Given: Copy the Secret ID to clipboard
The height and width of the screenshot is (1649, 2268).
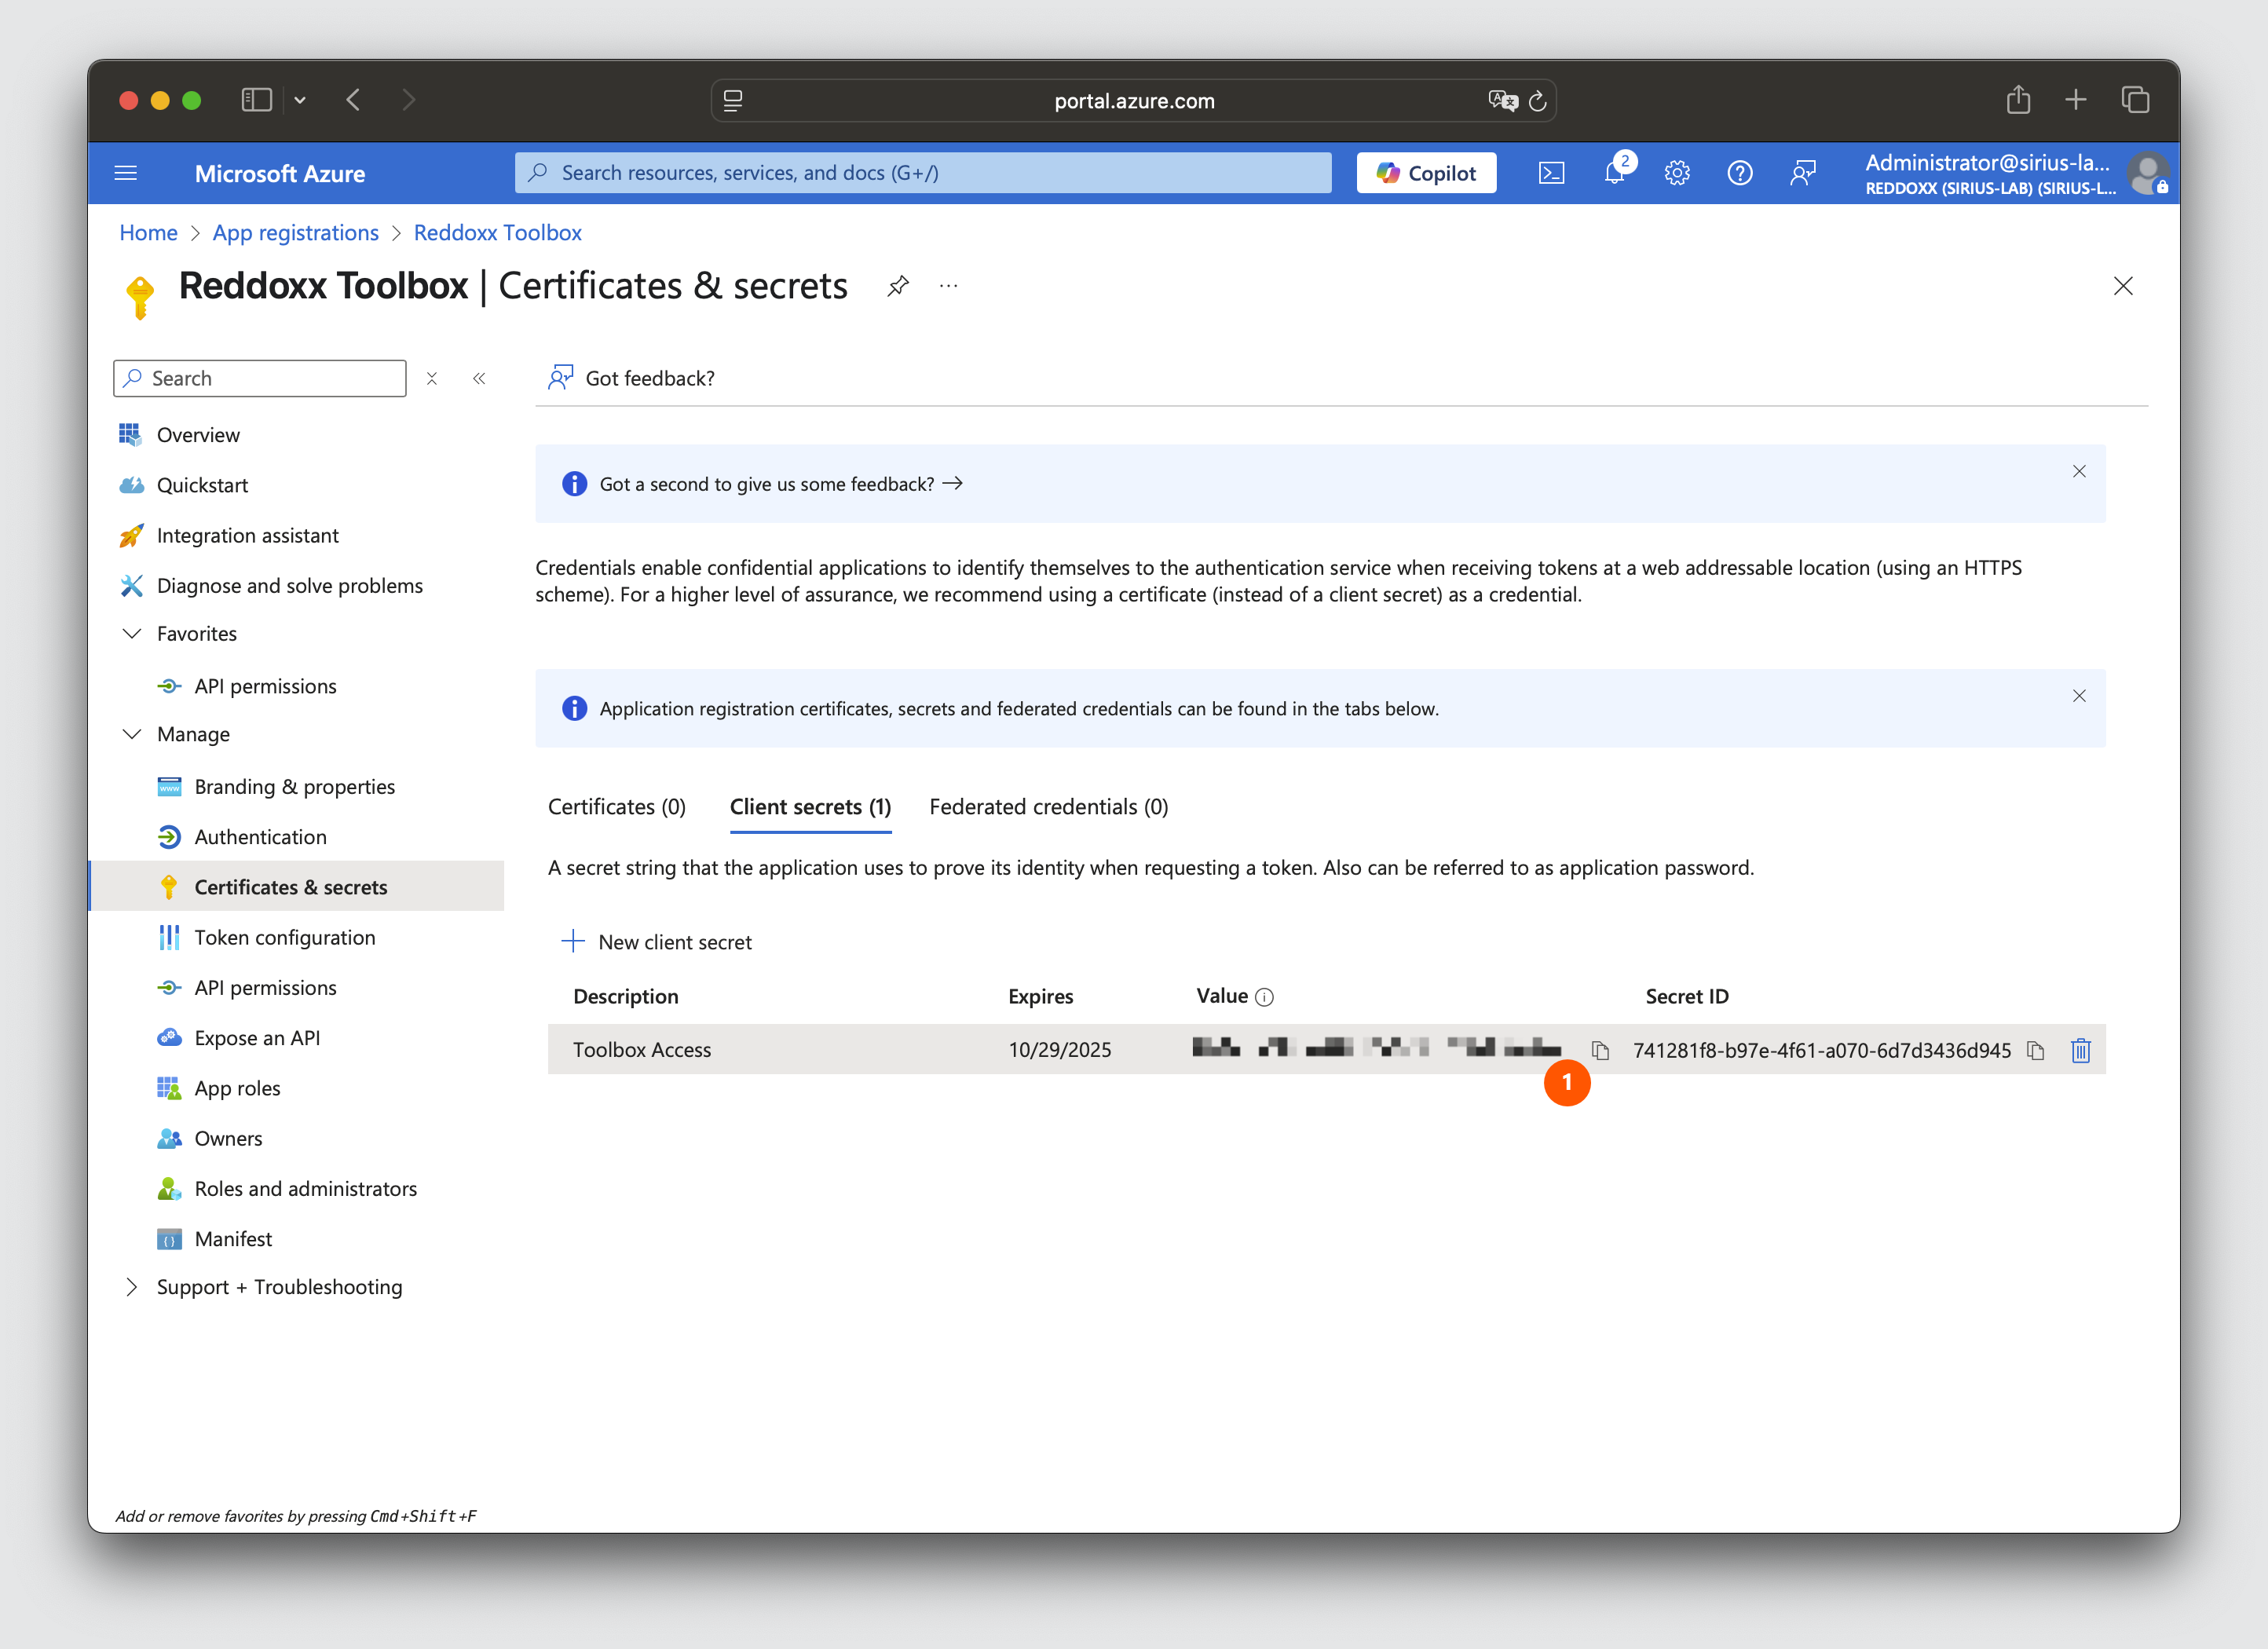Looking at the screenshot, I should pos(2035,1050).
